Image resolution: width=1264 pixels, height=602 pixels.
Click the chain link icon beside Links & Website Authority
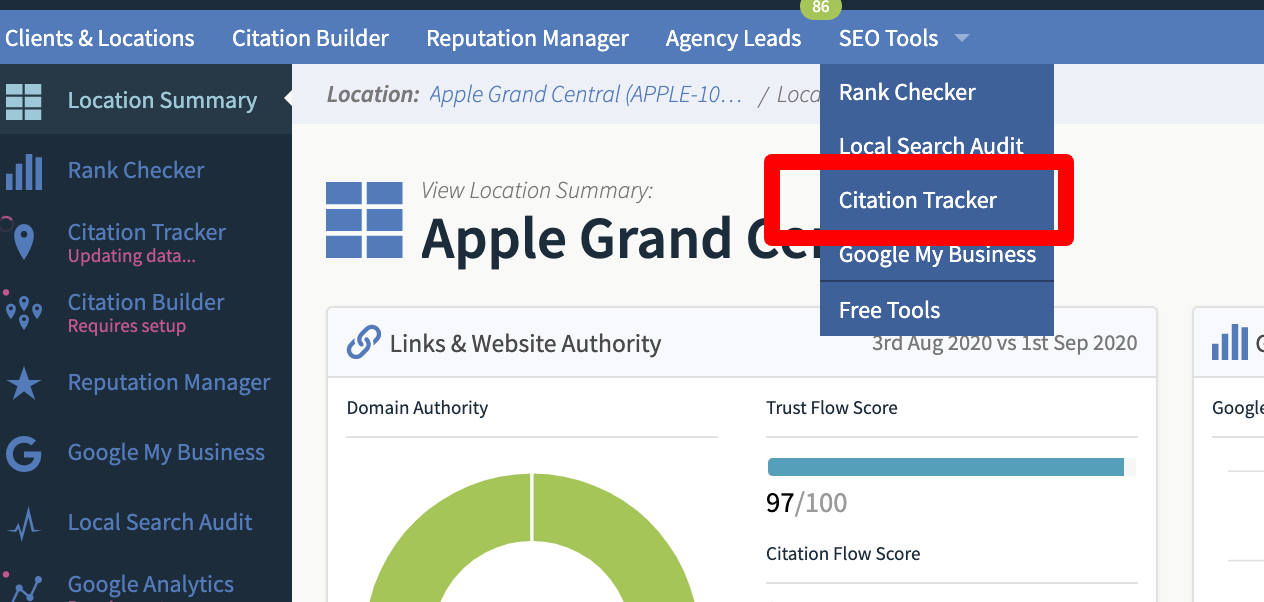363,343
